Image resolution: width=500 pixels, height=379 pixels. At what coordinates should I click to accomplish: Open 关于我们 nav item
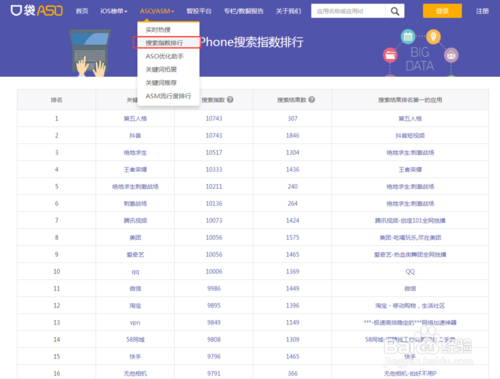[x=289, y=11]
